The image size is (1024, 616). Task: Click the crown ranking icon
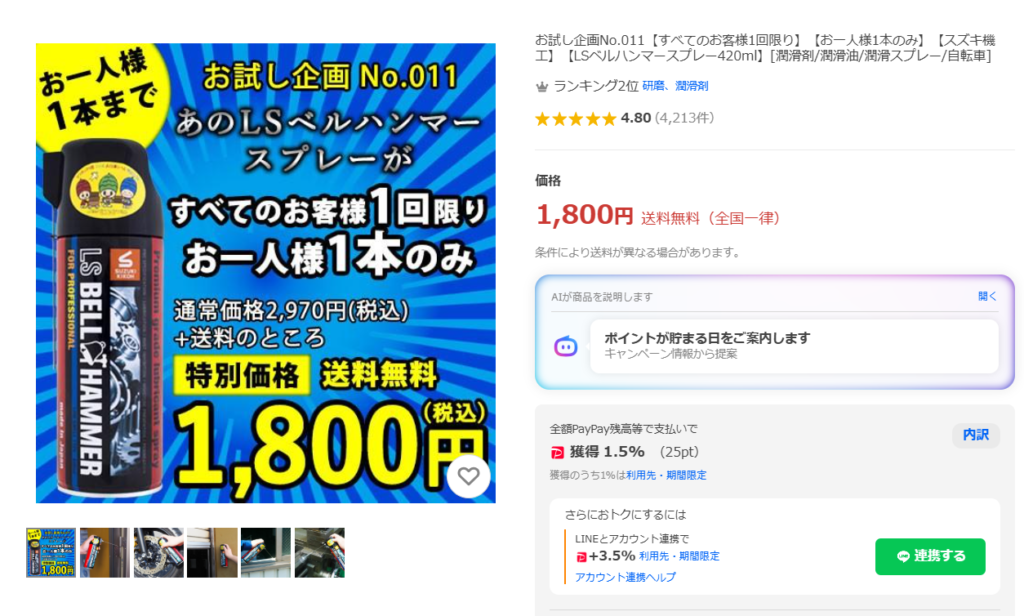pos(541,86)
